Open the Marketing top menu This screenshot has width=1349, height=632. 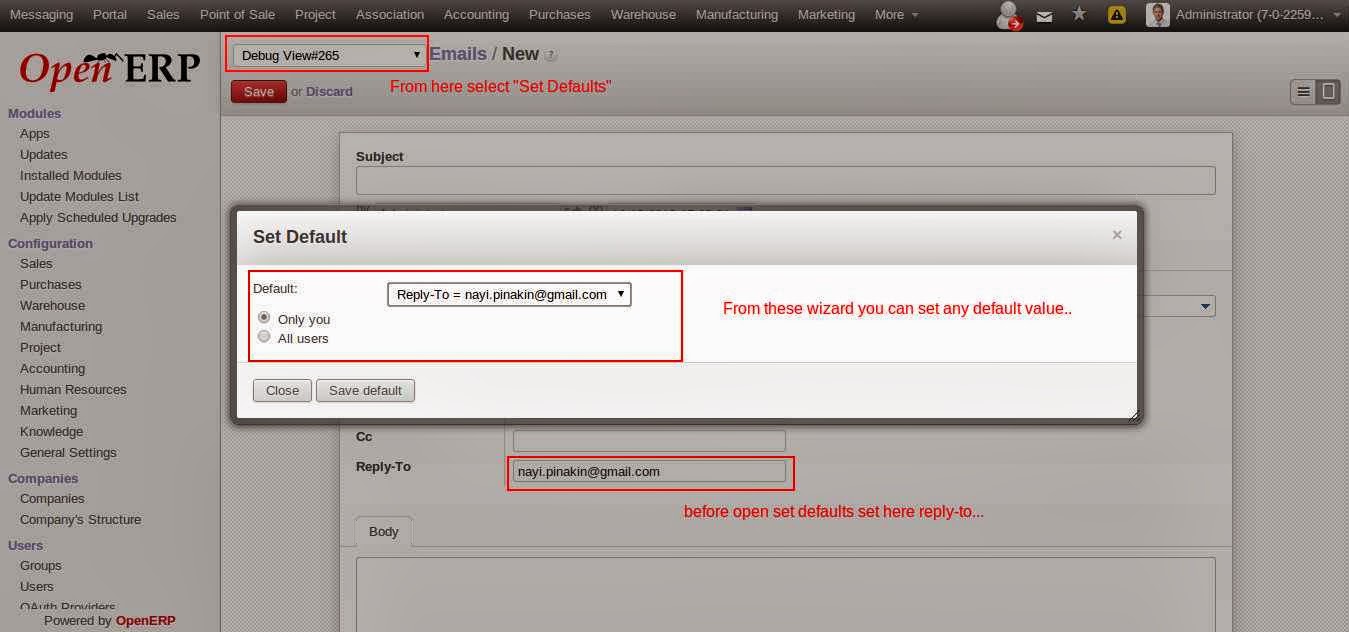click(x=826, y=15)
